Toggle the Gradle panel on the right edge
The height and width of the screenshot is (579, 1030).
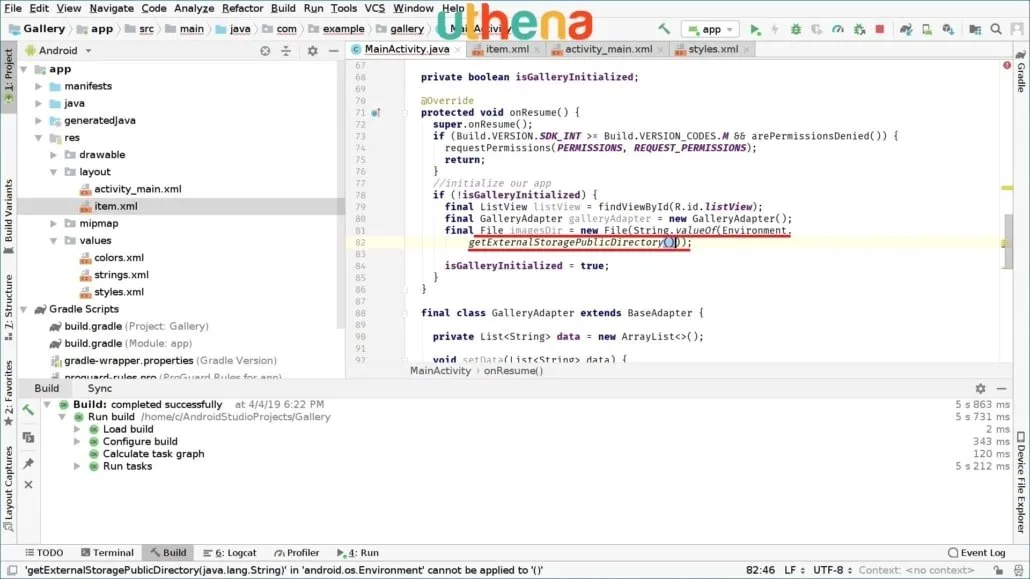1021,72
